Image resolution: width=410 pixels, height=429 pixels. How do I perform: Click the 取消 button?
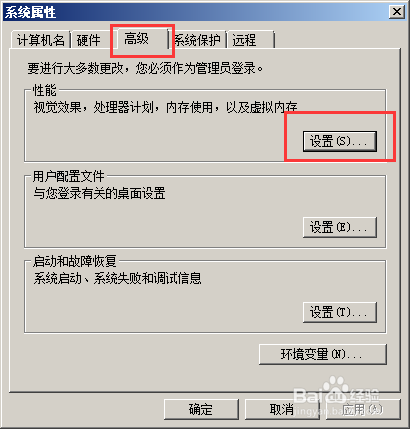pyautogui.click(x=282, y=409)
